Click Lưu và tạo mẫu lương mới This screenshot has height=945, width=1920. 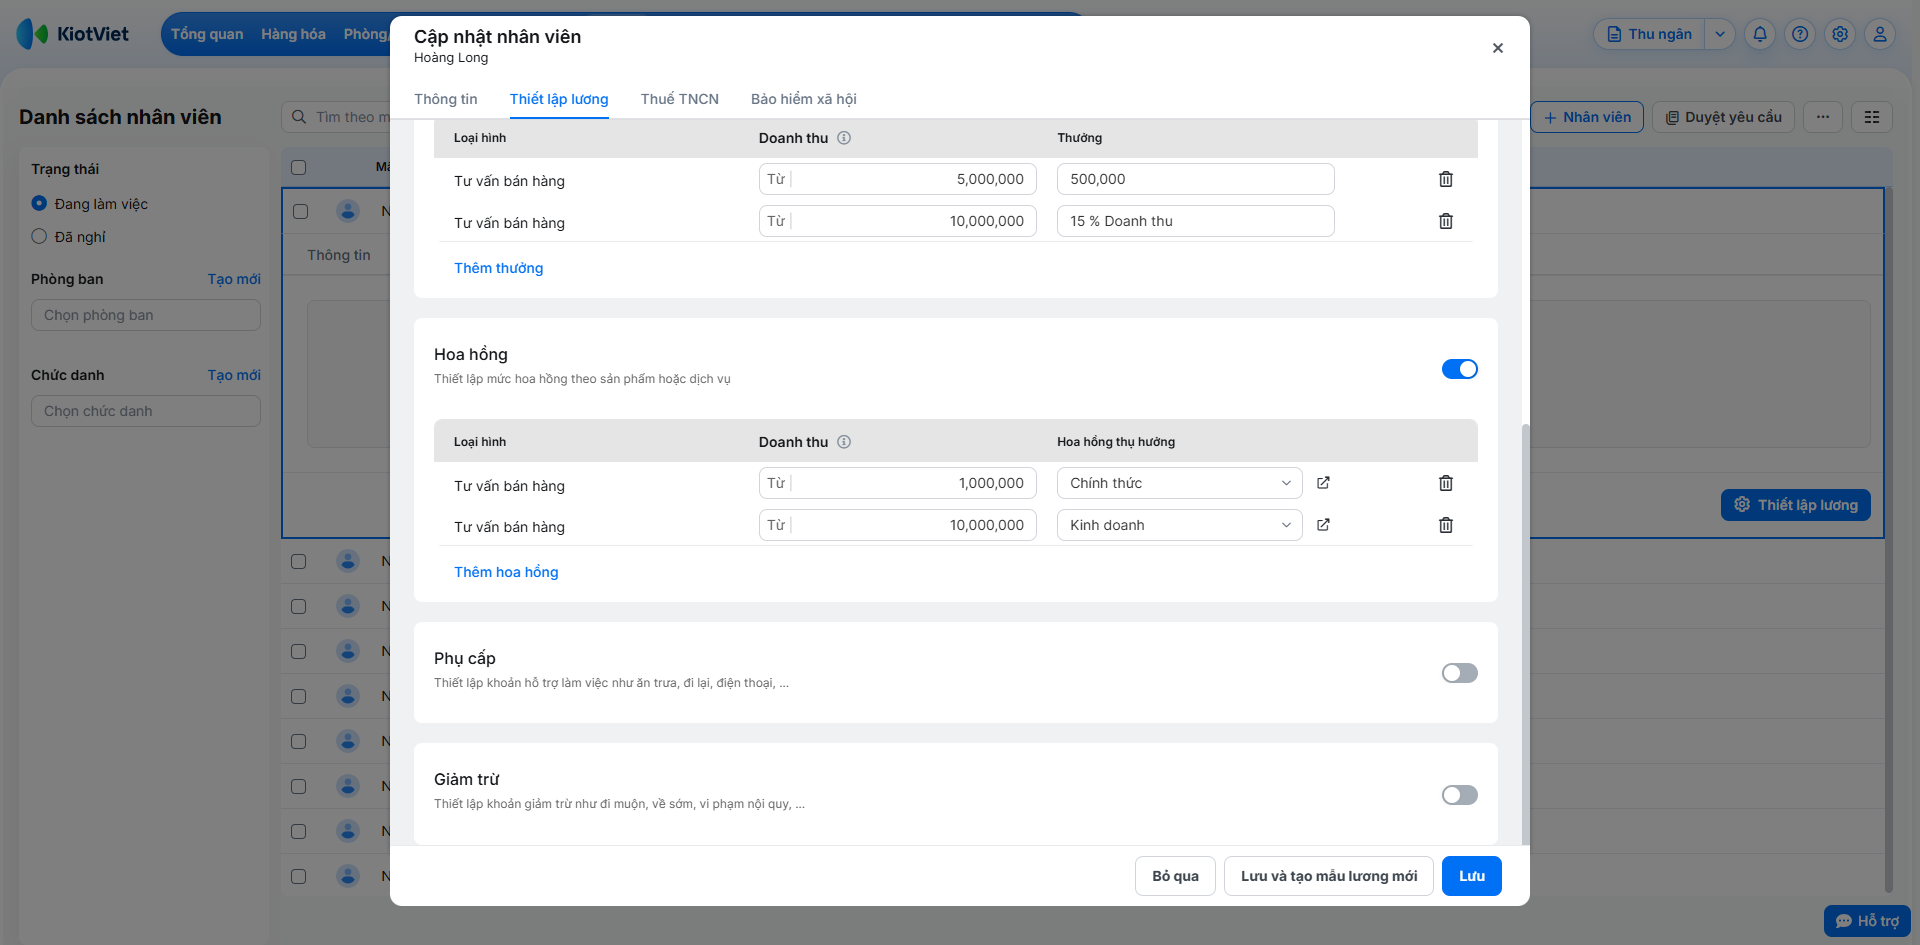(1329, 876)
